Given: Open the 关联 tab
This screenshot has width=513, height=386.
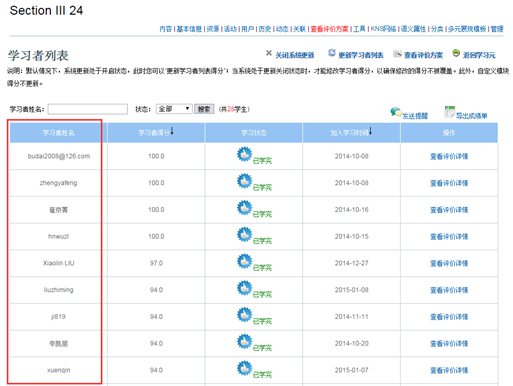Looking at the screenshot, I should tap(299, 29).
